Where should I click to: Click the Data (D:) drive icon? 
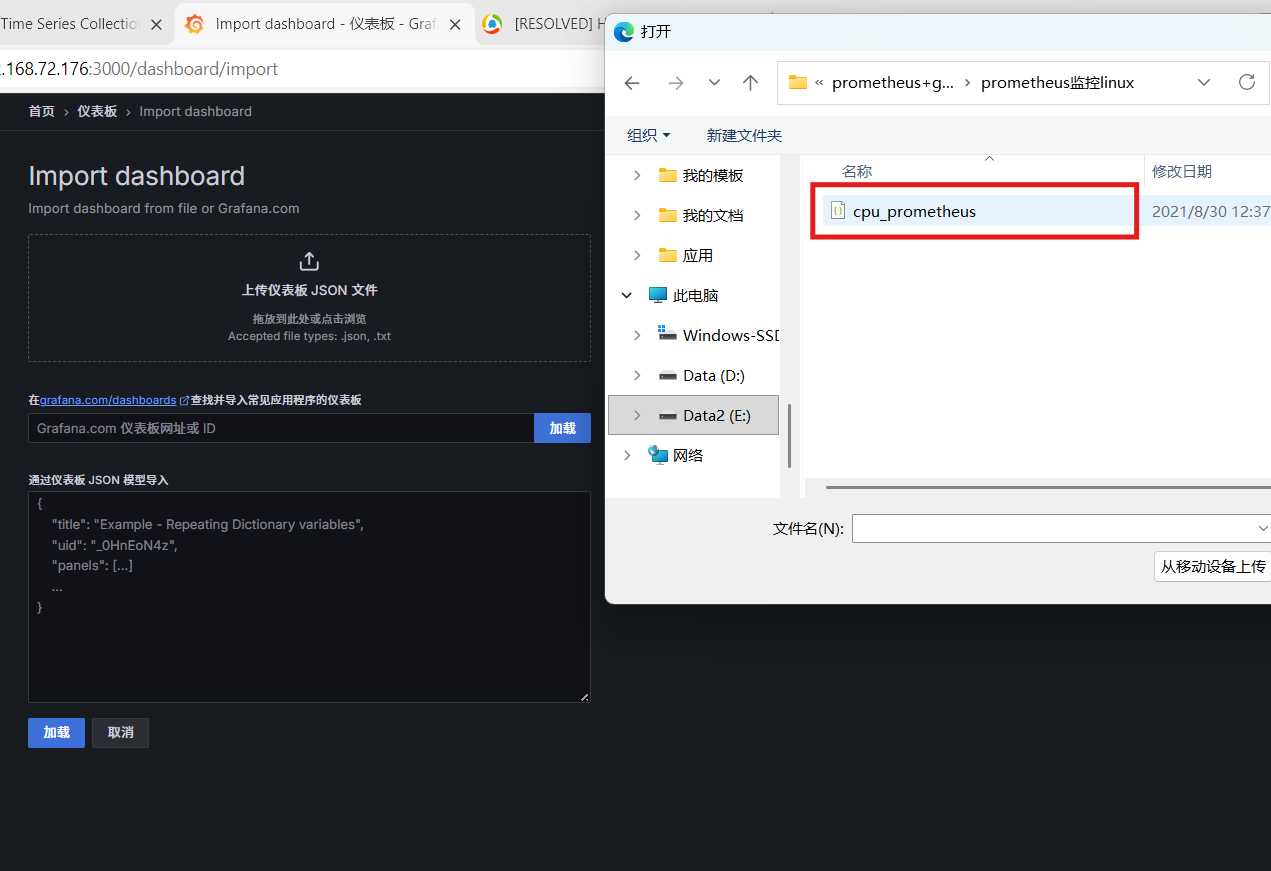[x=667, y=375]
